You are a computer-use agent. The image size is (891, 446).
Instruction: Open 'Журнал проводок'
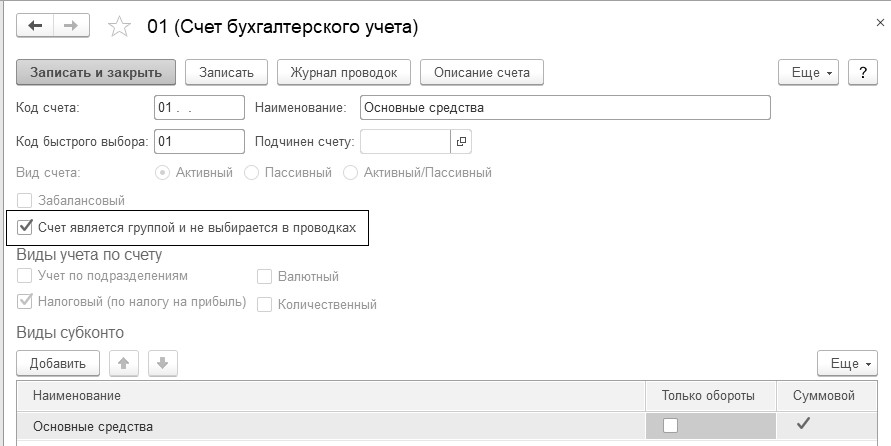[343, 72]
